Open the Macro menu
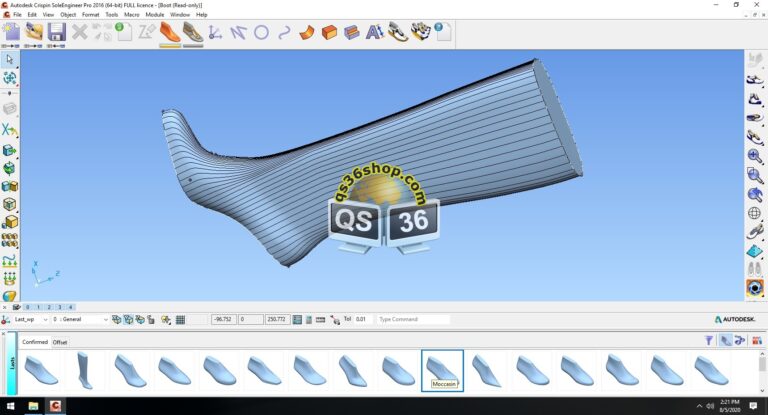Viewport: 768px width, 415px height. pos(132,15)
